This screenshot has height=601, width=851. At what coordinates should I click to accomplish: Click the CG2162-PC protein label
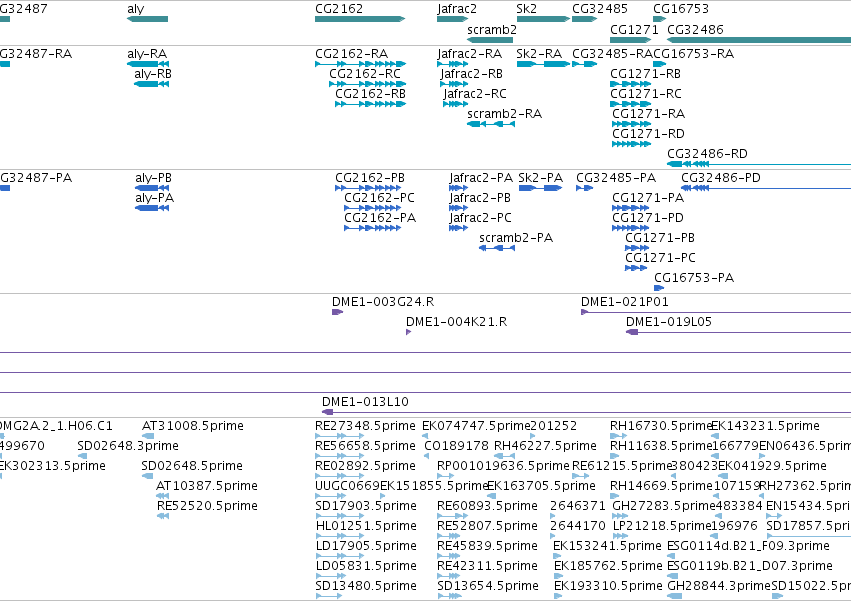tap(379, 198)
